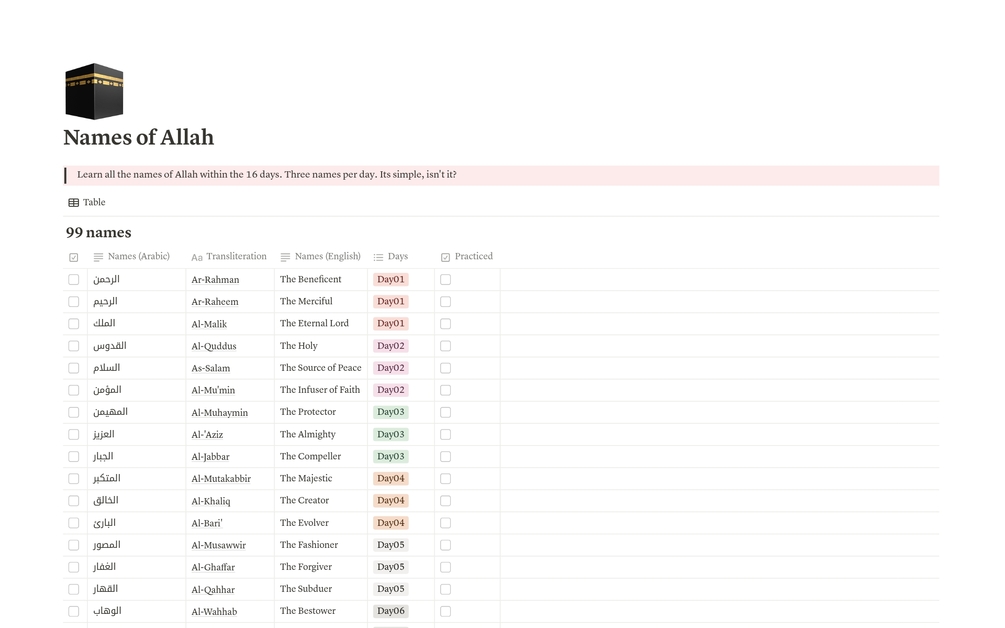This screenshot has height=628, width=1005.
Task: Click the Arabic name cell in Al-Wahhab row
Action: click(x=137, y=611)
